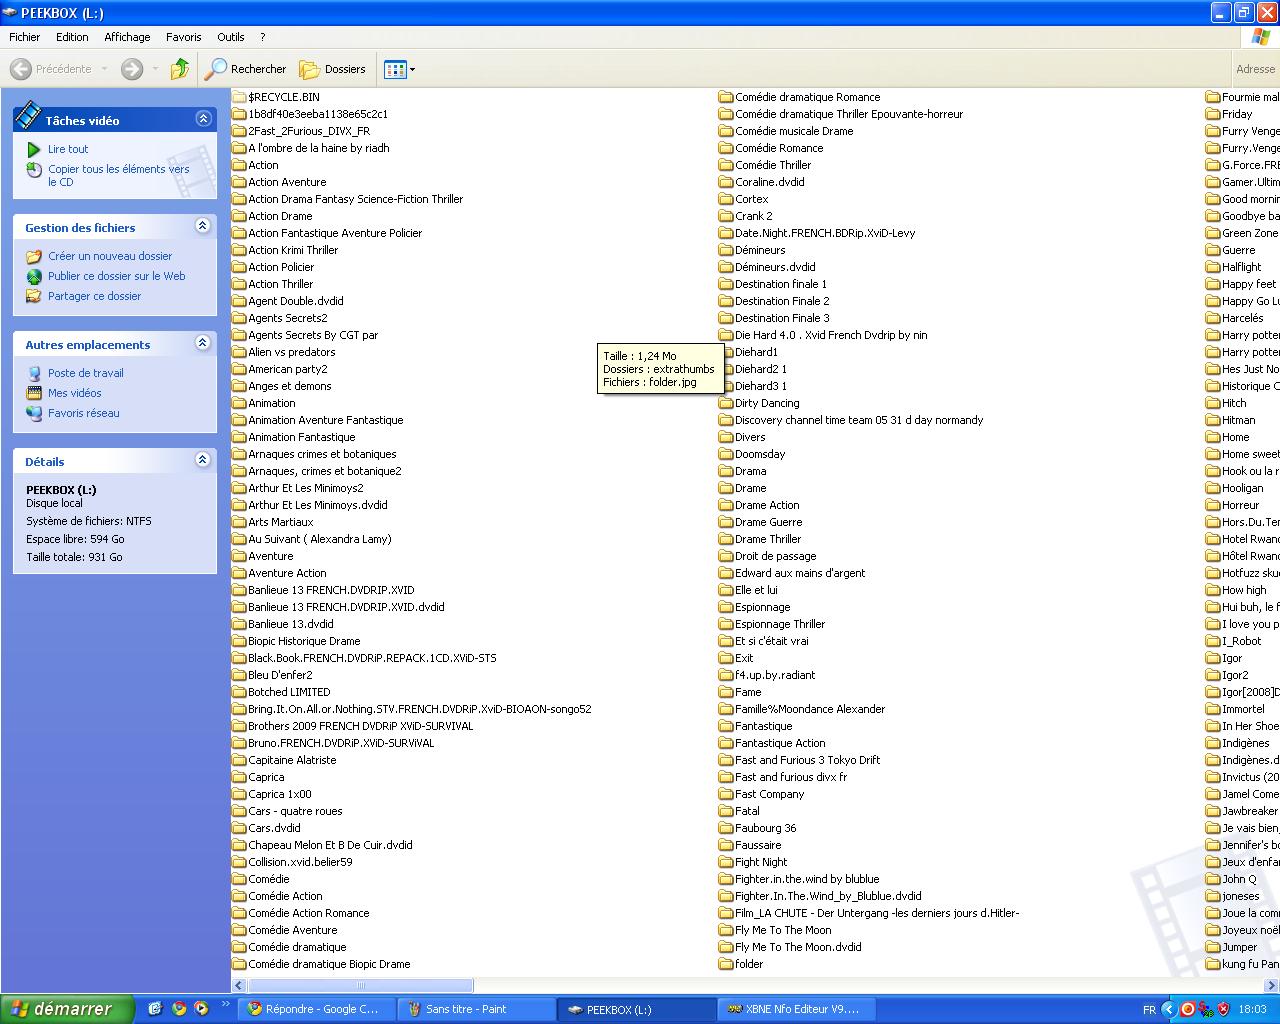1280x1024 pixels.
Task: Click Créer un nouveau dossier link
Action: click(x=110, y=256)
